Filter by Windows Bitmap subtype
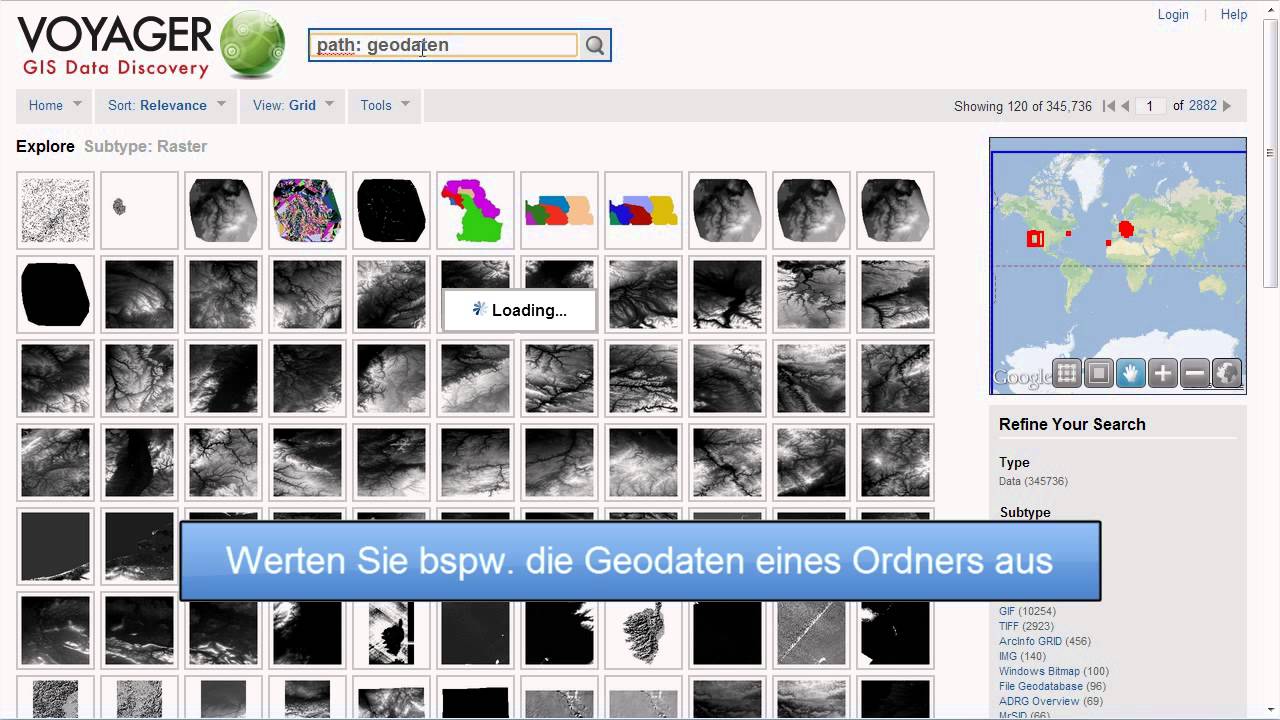Image resolution: width=1280 pixels, height=720 pixels. click(x=1039, y=671)
